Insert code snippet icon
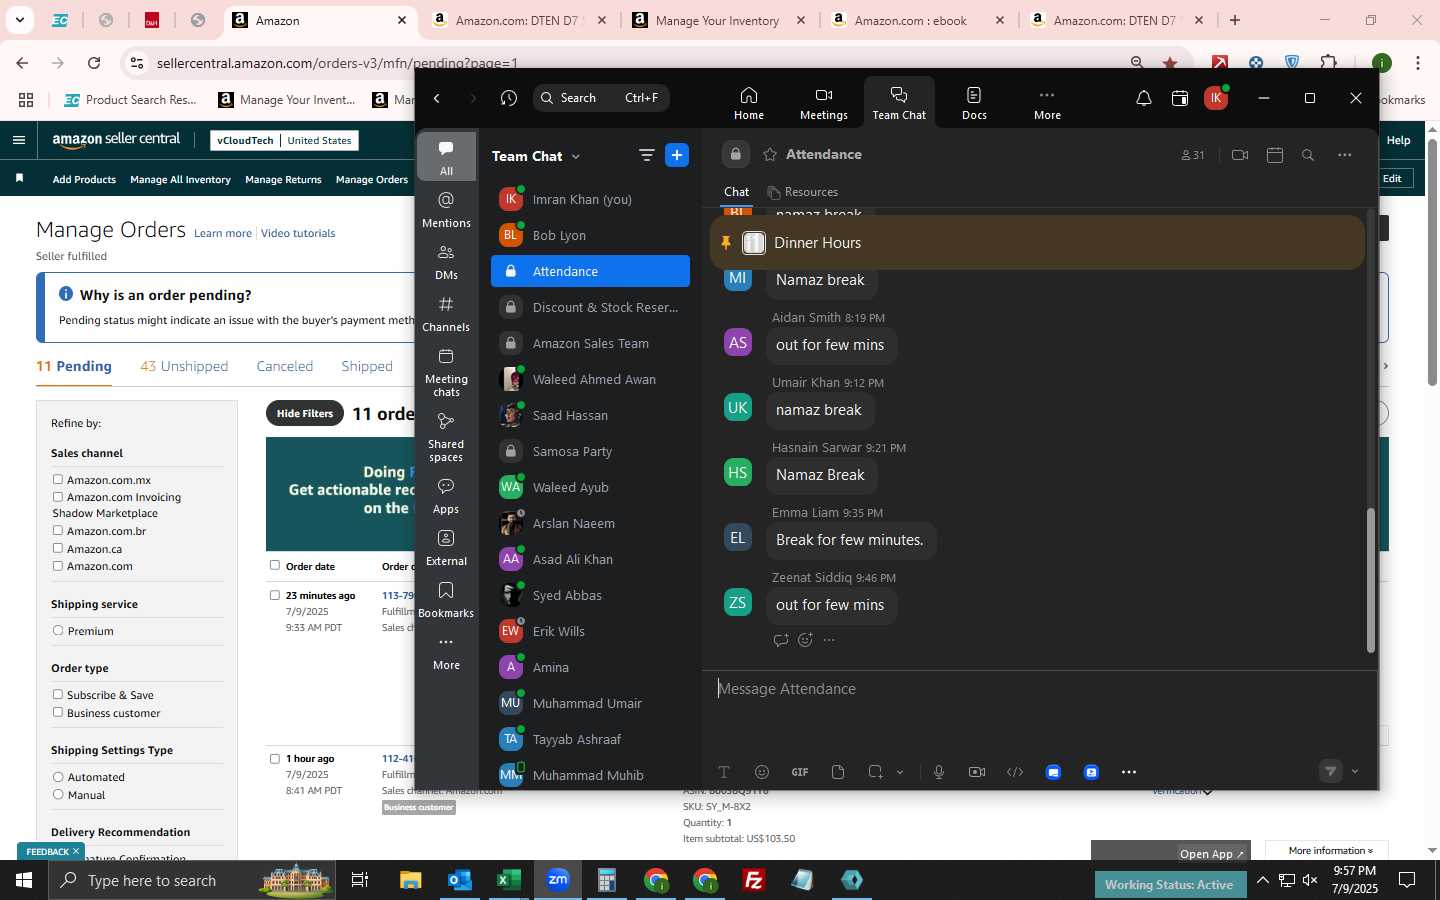 tap(1015, 772)
